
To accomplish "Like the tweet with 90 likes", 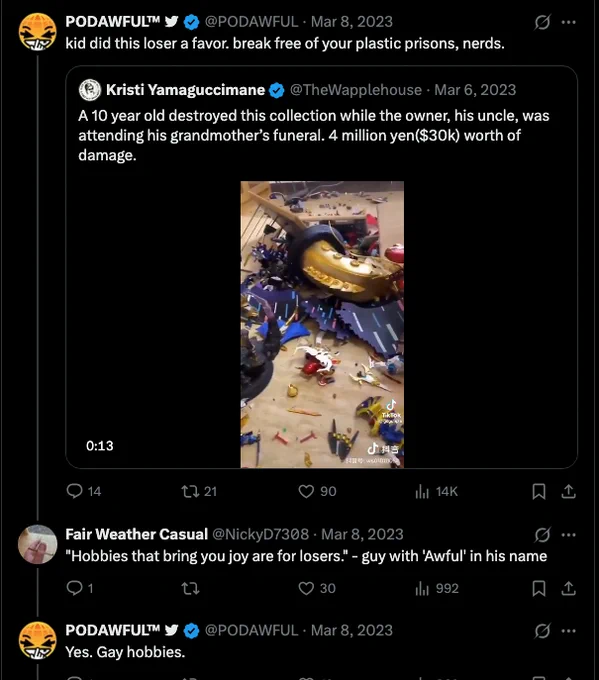I will point(306,491).
